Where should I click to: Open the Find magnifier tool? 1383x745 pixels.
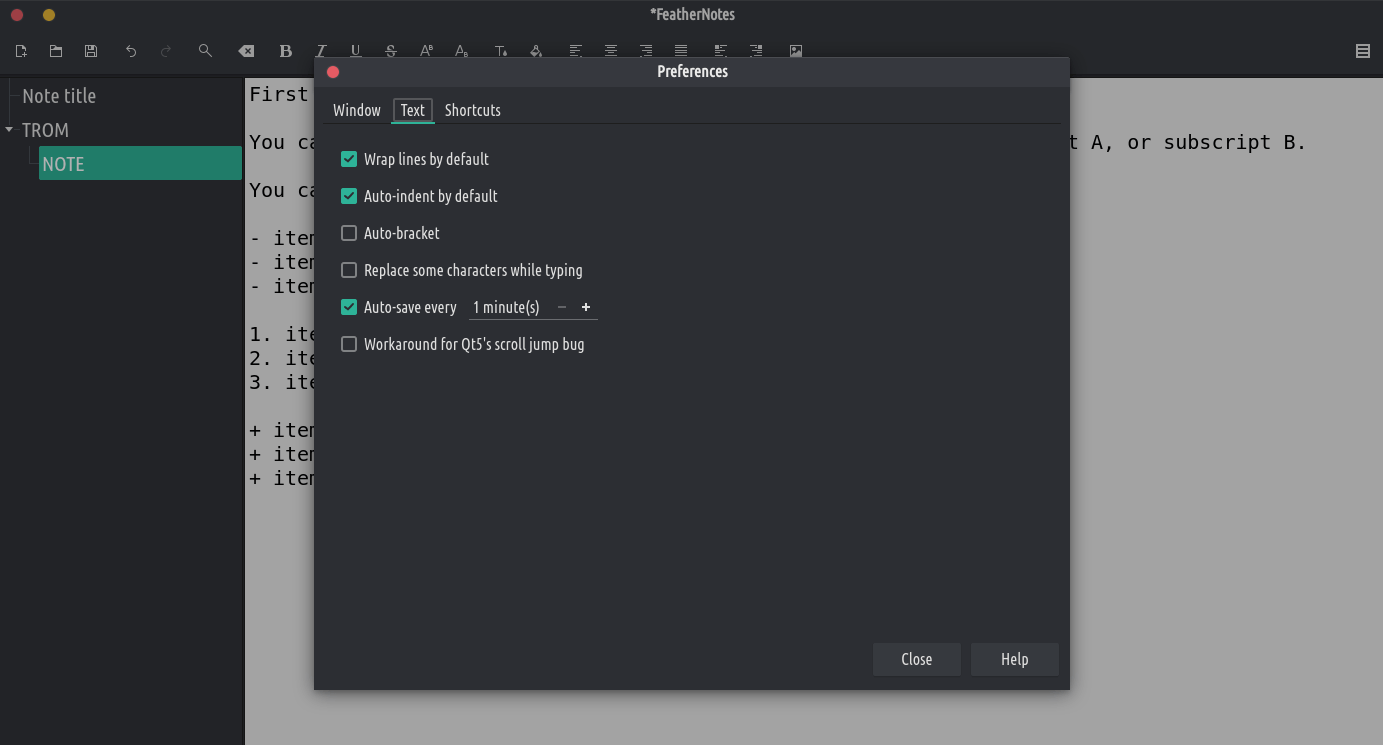[x=205, y=51]
